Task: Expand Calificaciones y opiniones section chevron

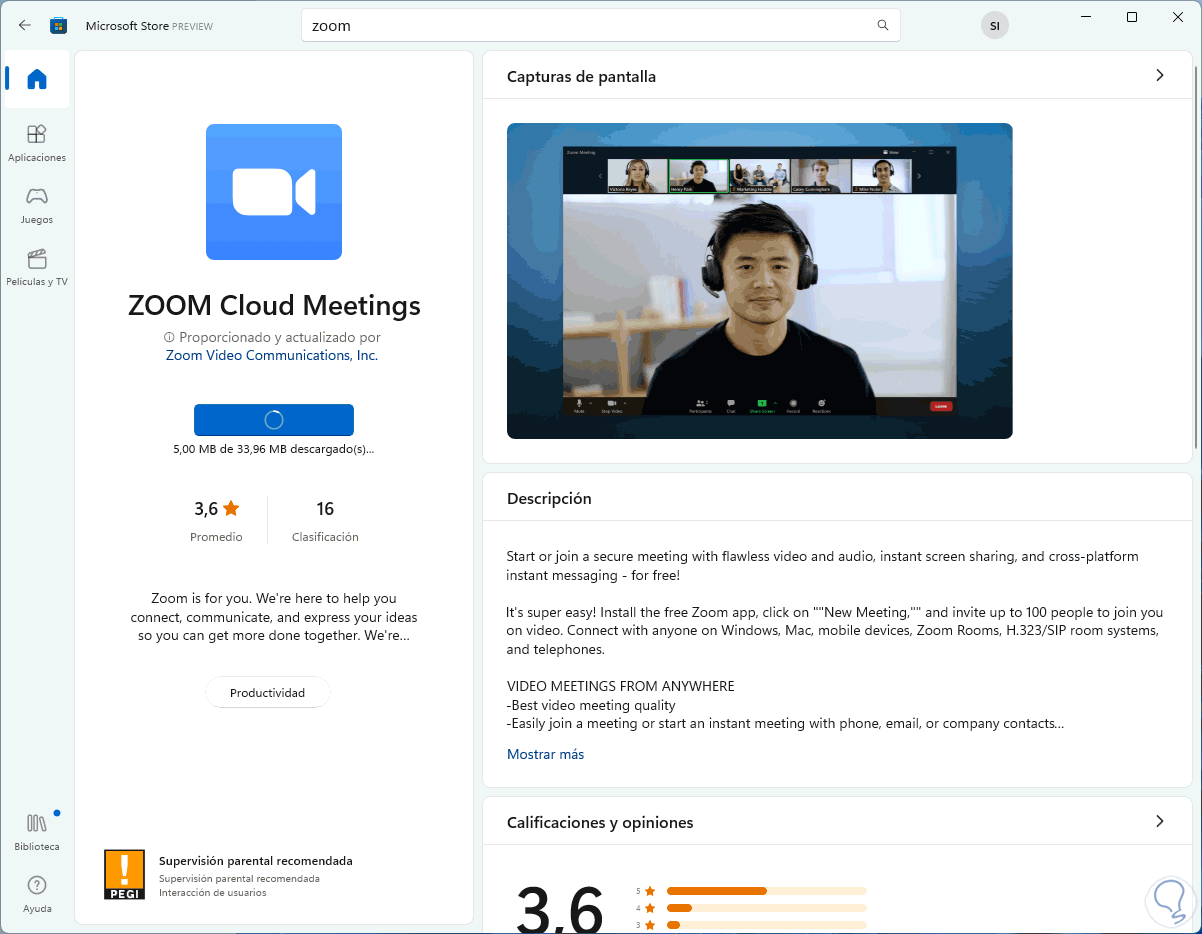Action: (1160, 821)
